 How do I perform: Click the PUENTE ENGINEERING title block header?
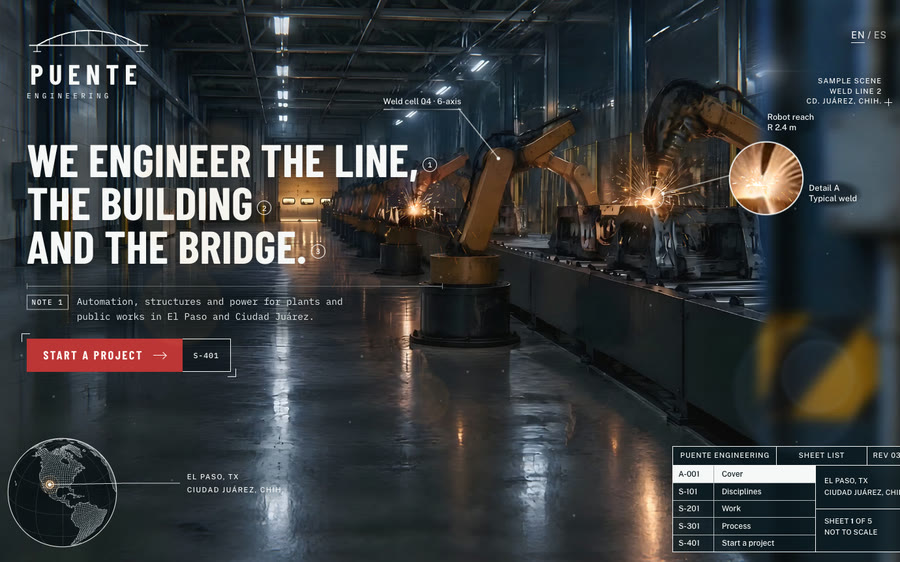[x=724, y=455]
